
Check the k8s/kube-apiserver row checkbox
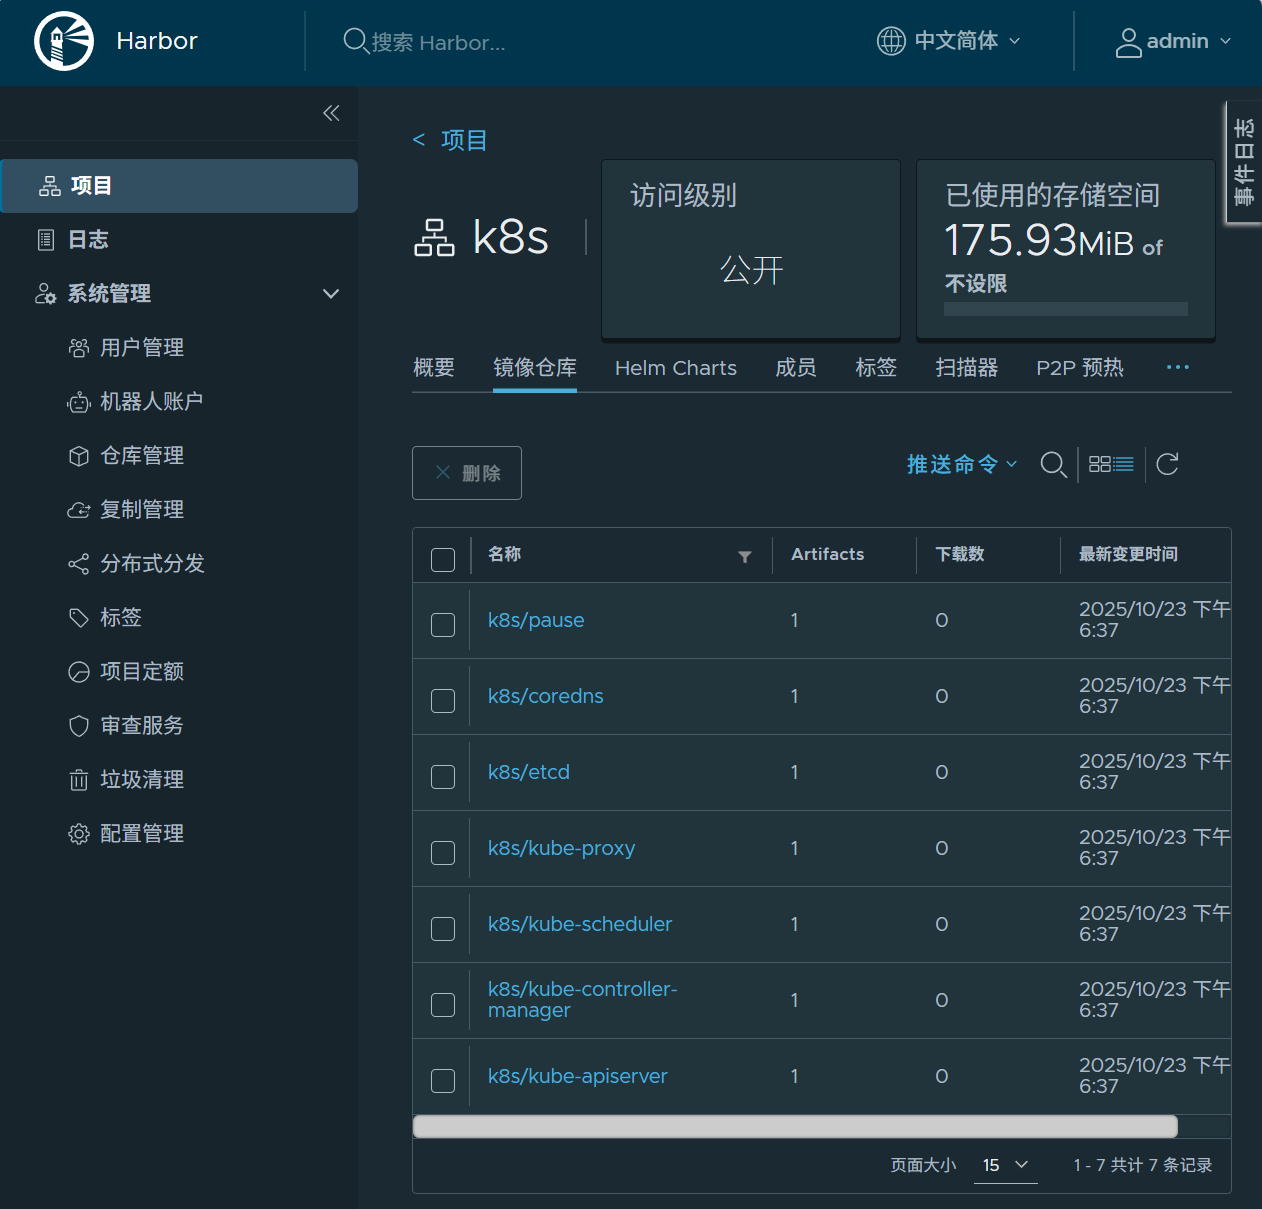[443, 1081]
